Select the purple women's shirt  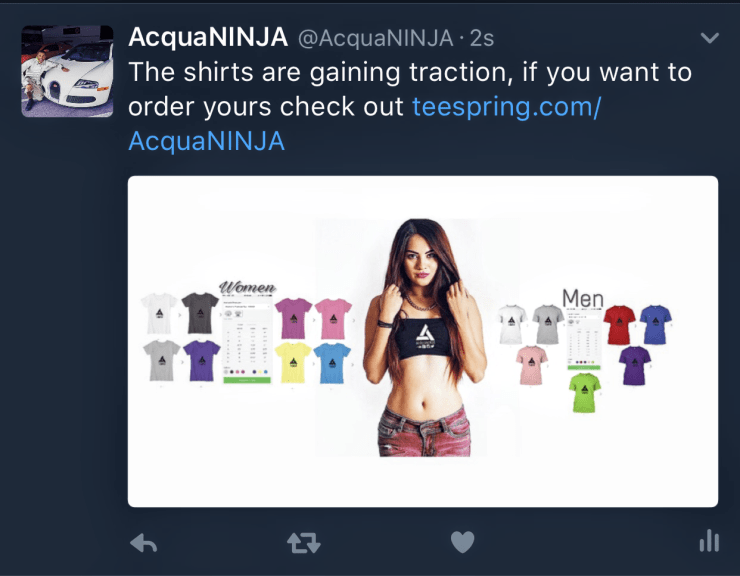202,361
